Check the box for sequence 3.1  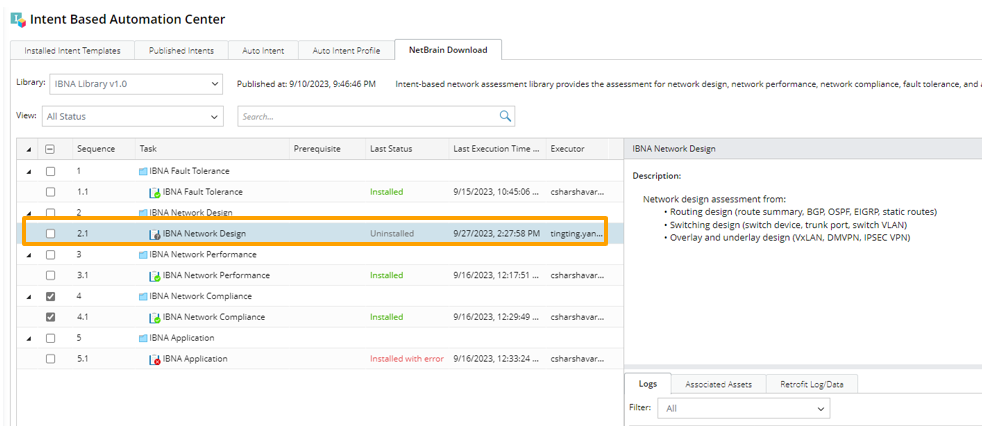click(51, 275)
